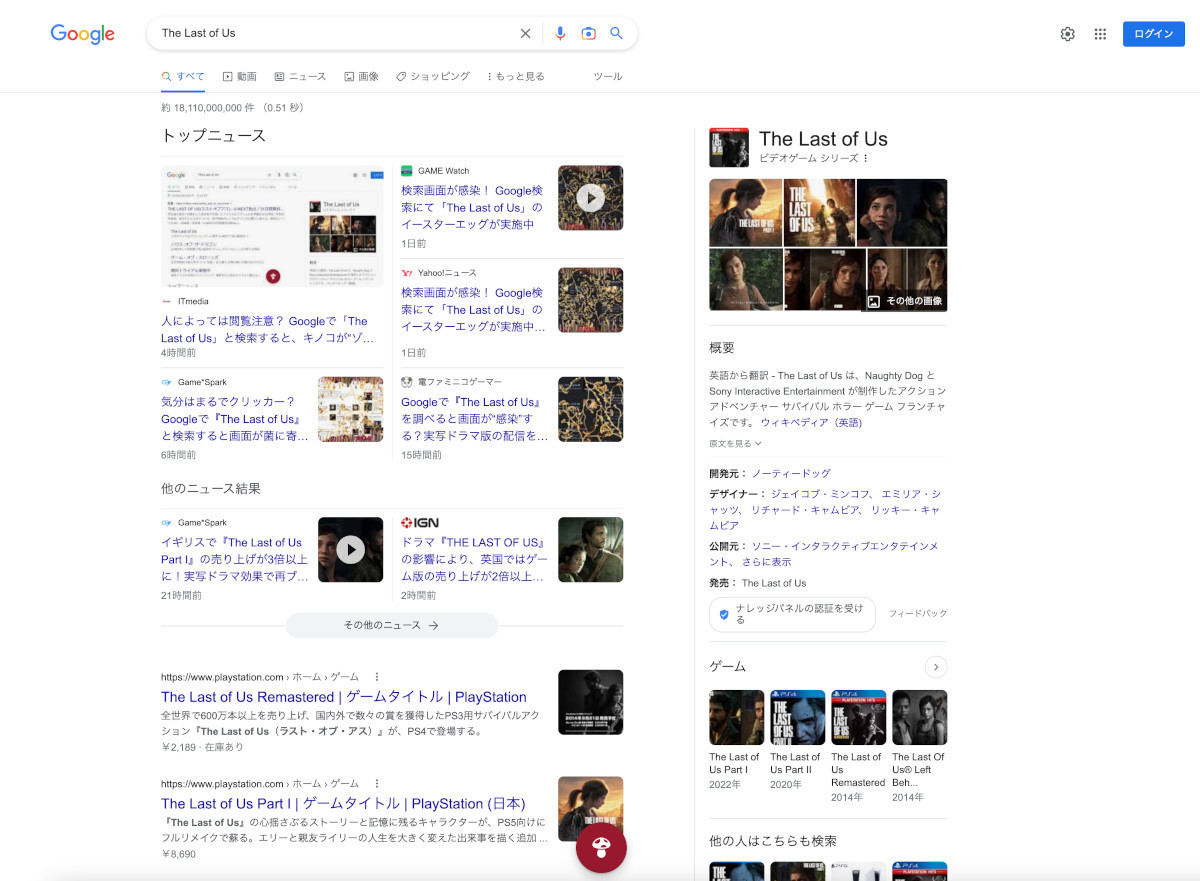Image resolution: width=1200 pixels, height=881 pixels.
Task: Switch to the ショッピング tab
Action: tap(433, 76)
